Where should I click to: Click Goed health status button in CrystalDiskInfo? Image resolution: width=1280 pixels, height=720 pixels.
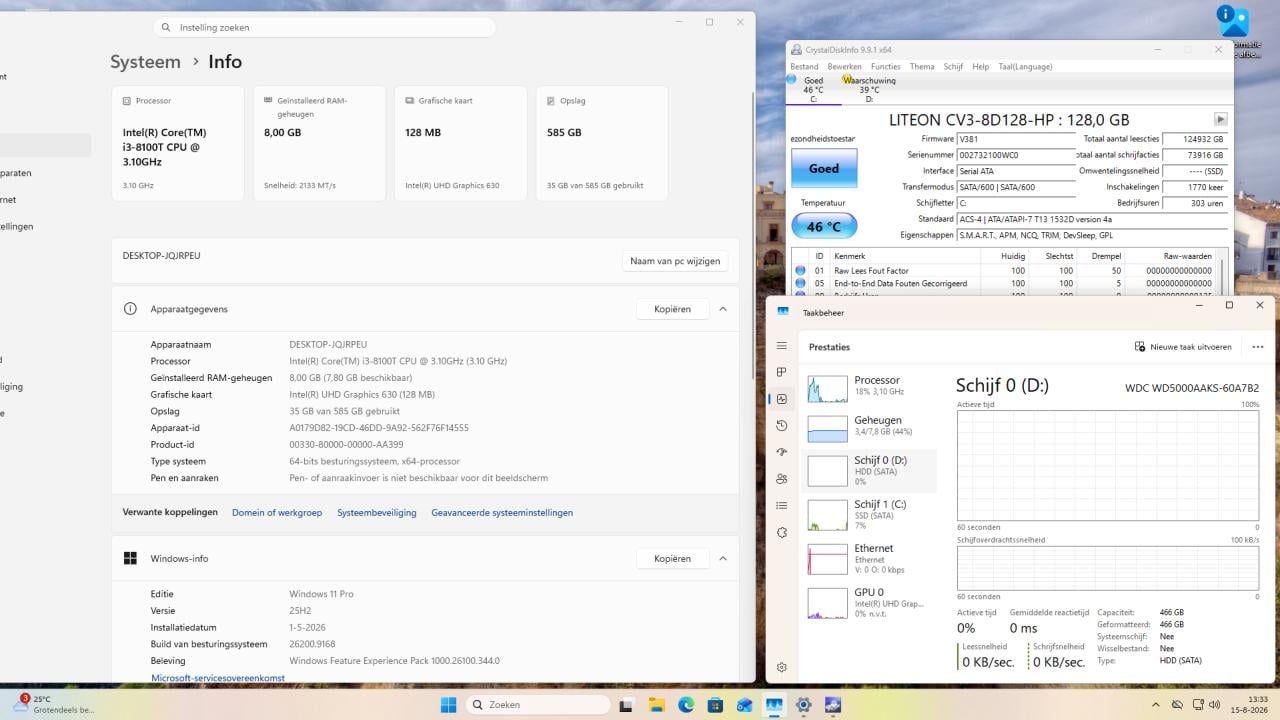click(x=824, y=168)
